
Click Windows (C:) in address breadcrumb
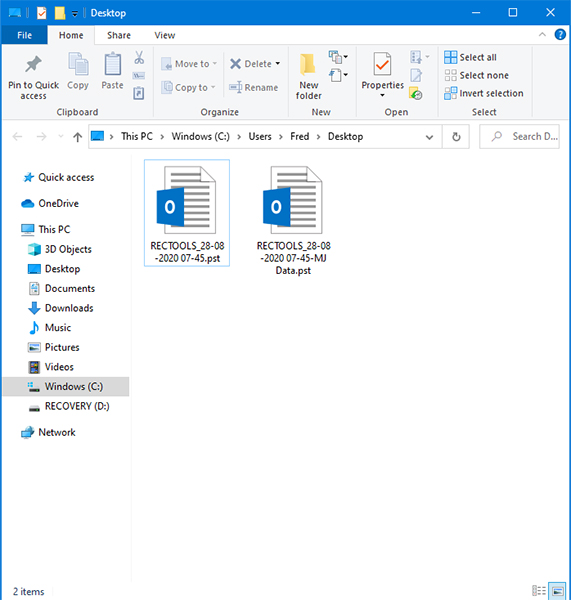[x=201, y=137]
